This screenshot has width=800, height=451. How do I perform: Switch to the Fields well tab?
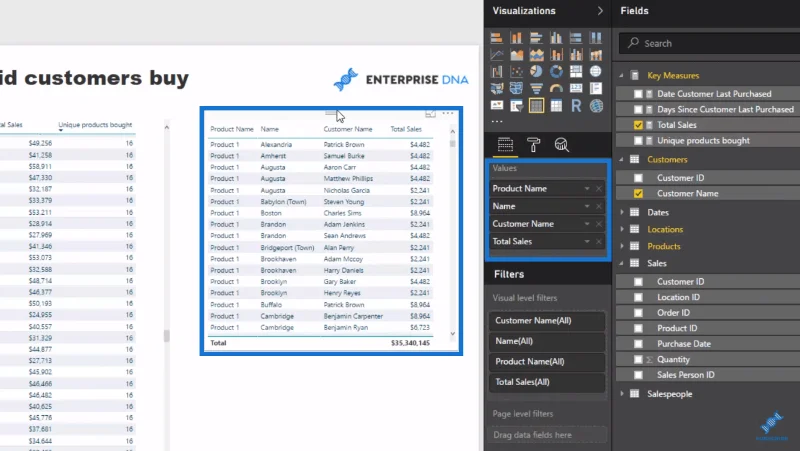point(505,145)
